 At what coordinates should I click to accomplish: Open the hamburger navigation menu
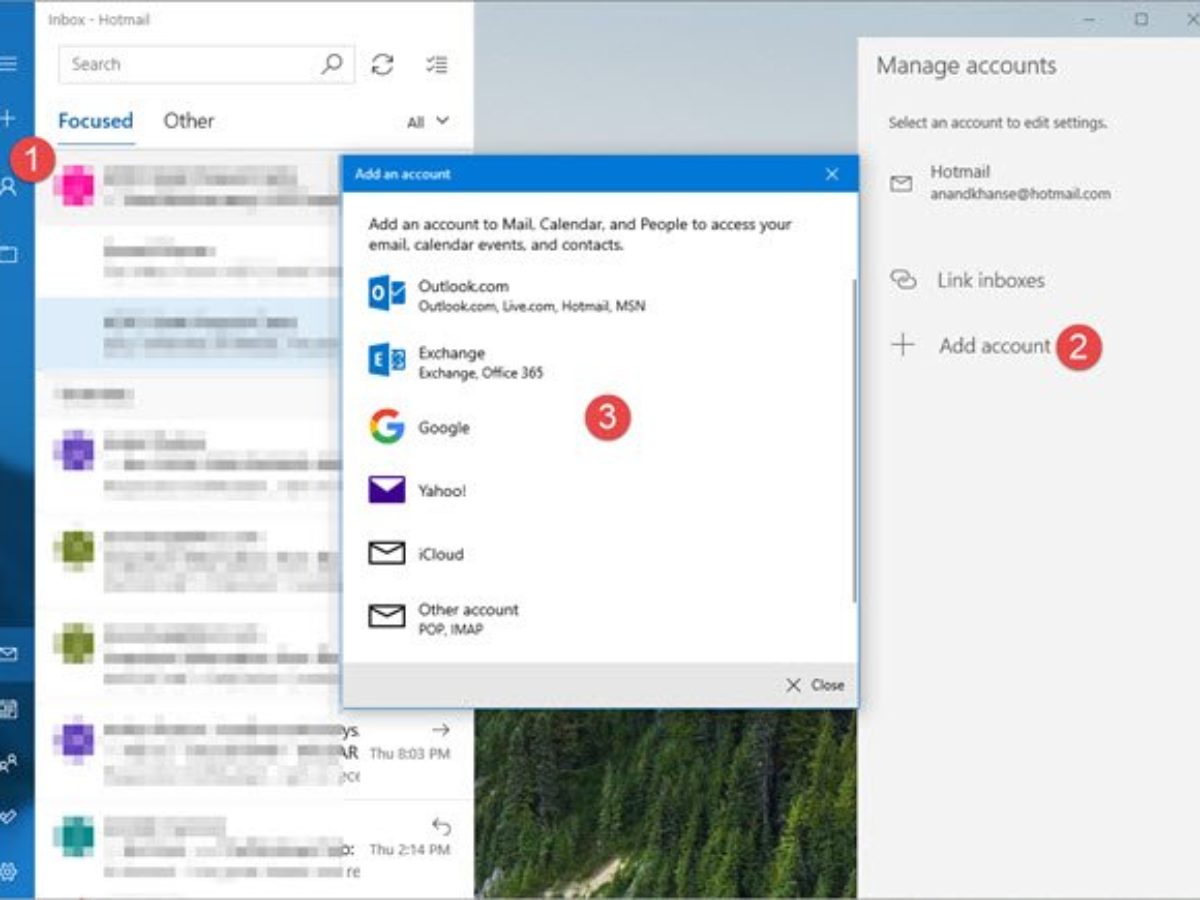pos(8,64)
